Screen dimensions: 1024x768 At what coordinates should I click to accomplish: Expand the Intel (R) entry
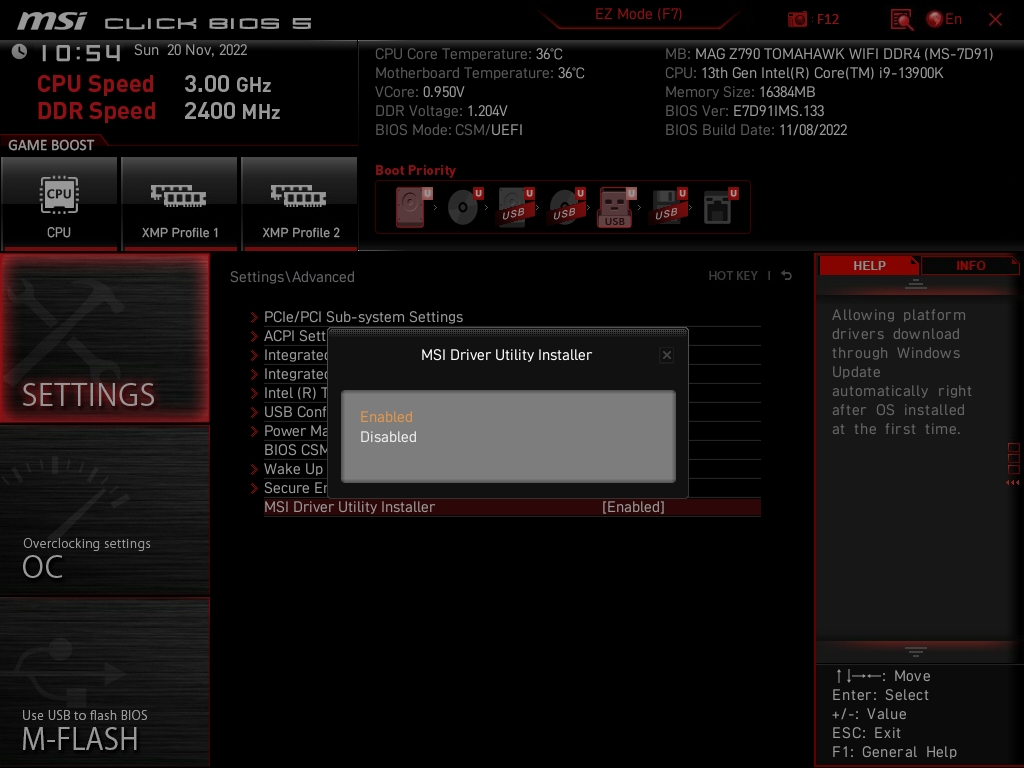tap(295, 392)
